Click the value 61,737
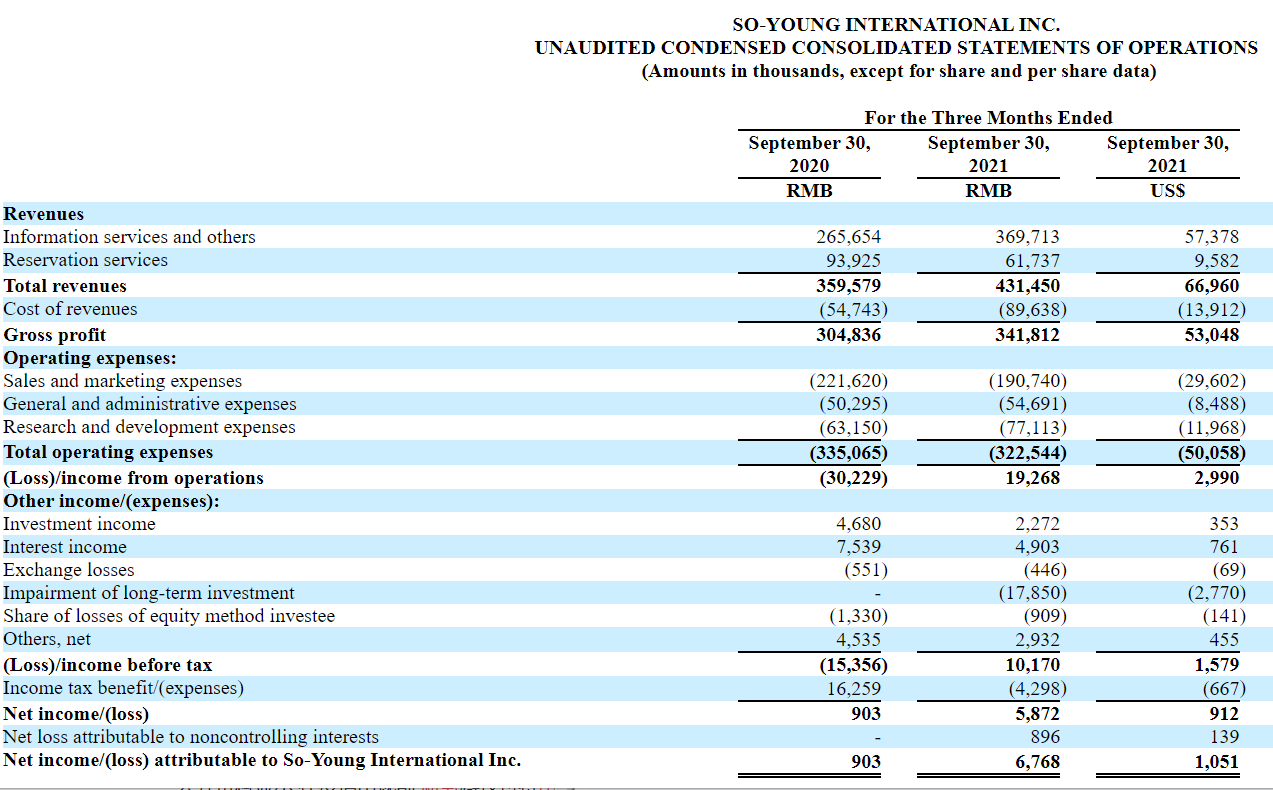The image size is (1273, 790). pos(1032,260)
